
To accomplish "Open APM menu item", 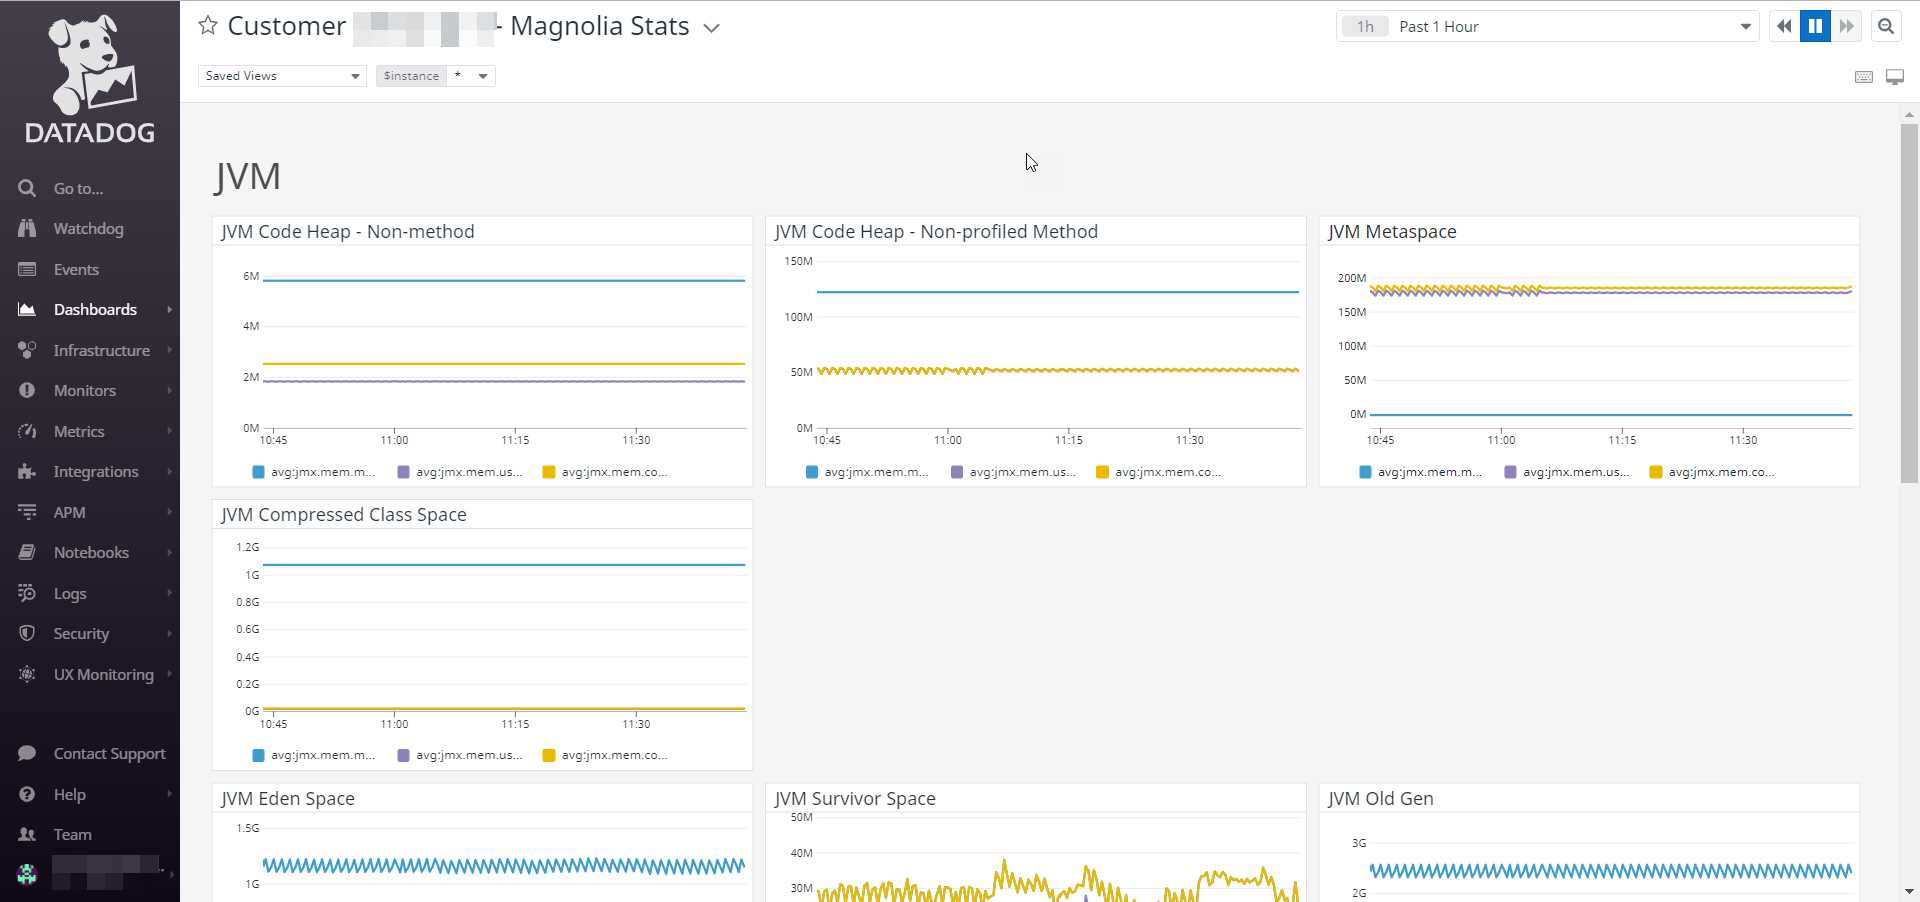I will tap(70, 512).
